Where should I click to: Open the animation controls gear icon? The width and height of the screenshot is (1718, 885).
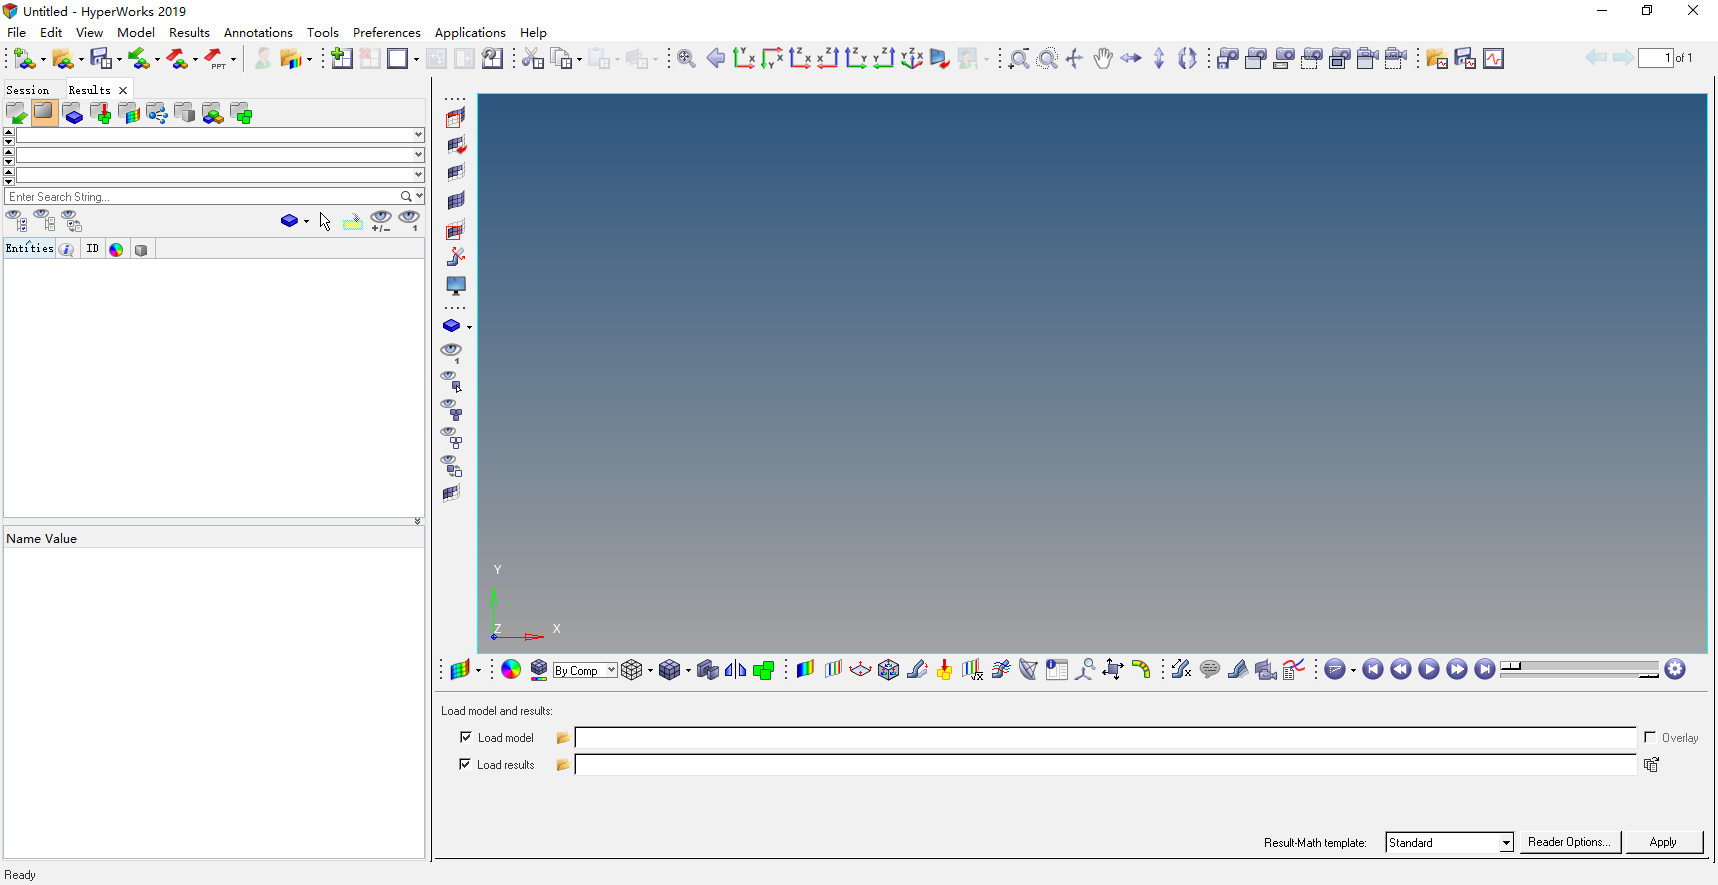pyautogui.click(x=1676, y=670)
